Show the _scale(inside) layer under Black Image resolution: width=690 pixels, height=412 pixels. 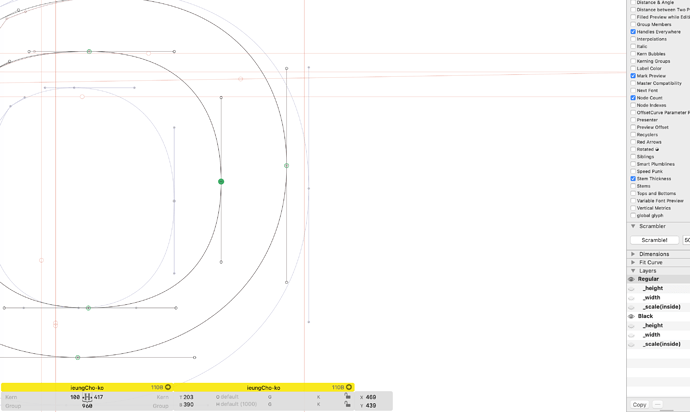click(x=631, y=345)
